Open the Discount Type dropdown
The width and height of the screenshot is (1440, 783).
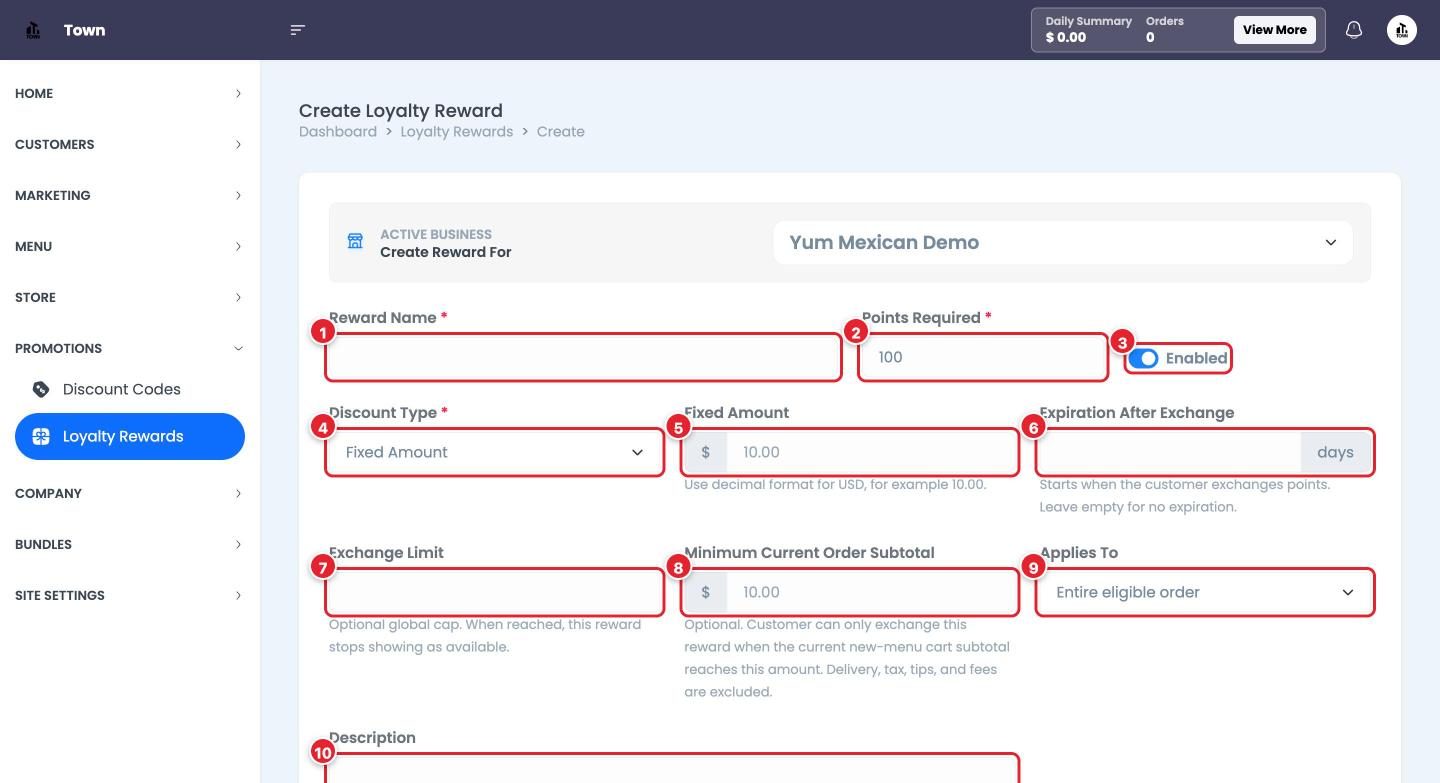click(495, 452)
